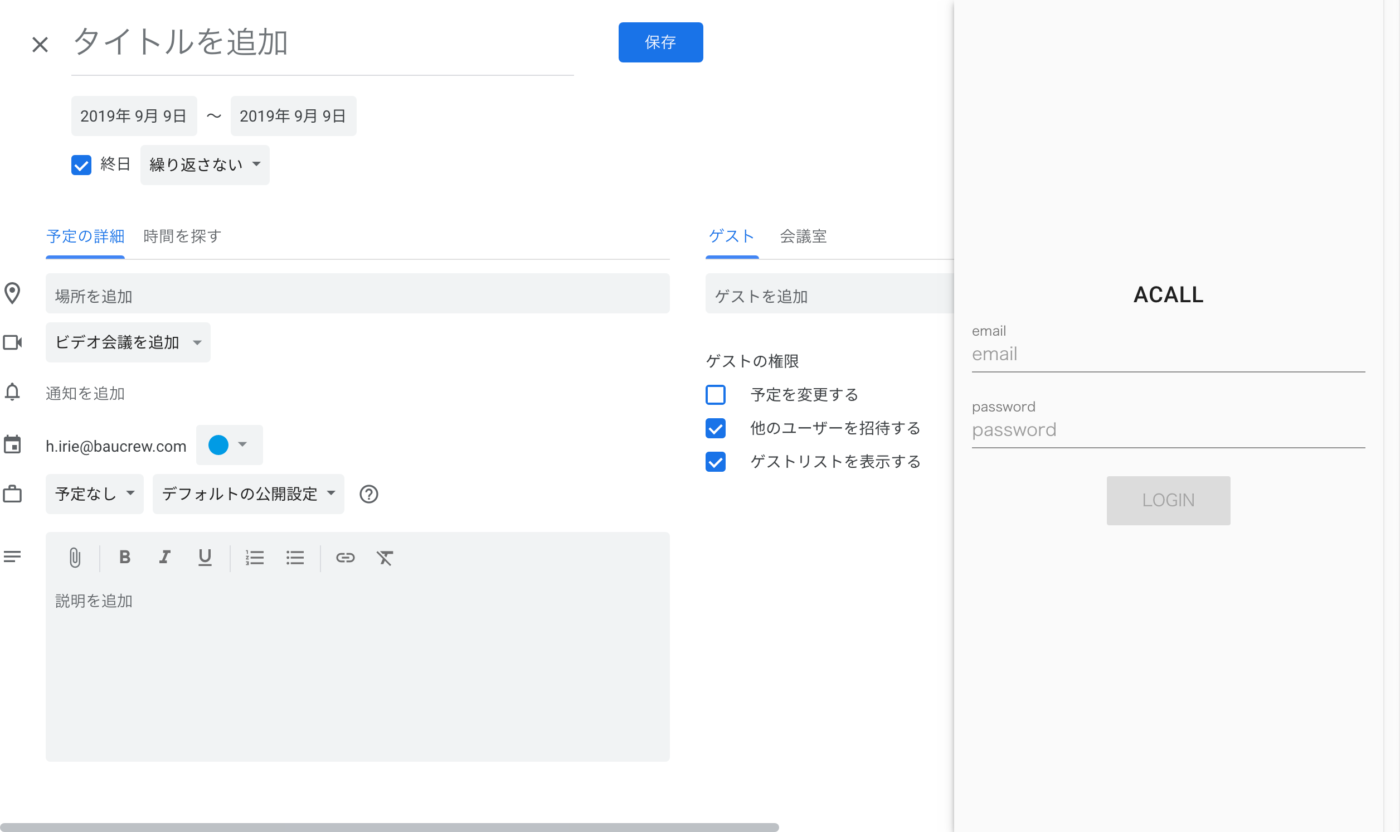Toggle bold formatting in description toolbar

tap(125, 558)
